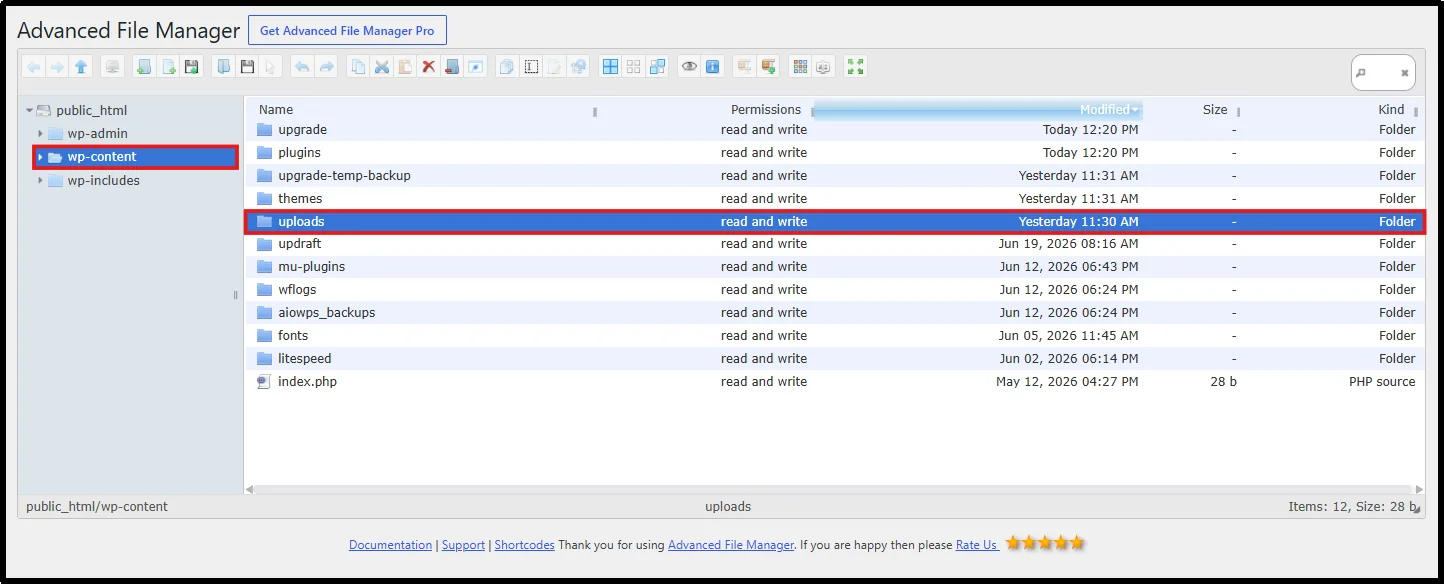The image size is (1444, 584).
Task: Show item info with blue i icon
Action: click(712, 67)
